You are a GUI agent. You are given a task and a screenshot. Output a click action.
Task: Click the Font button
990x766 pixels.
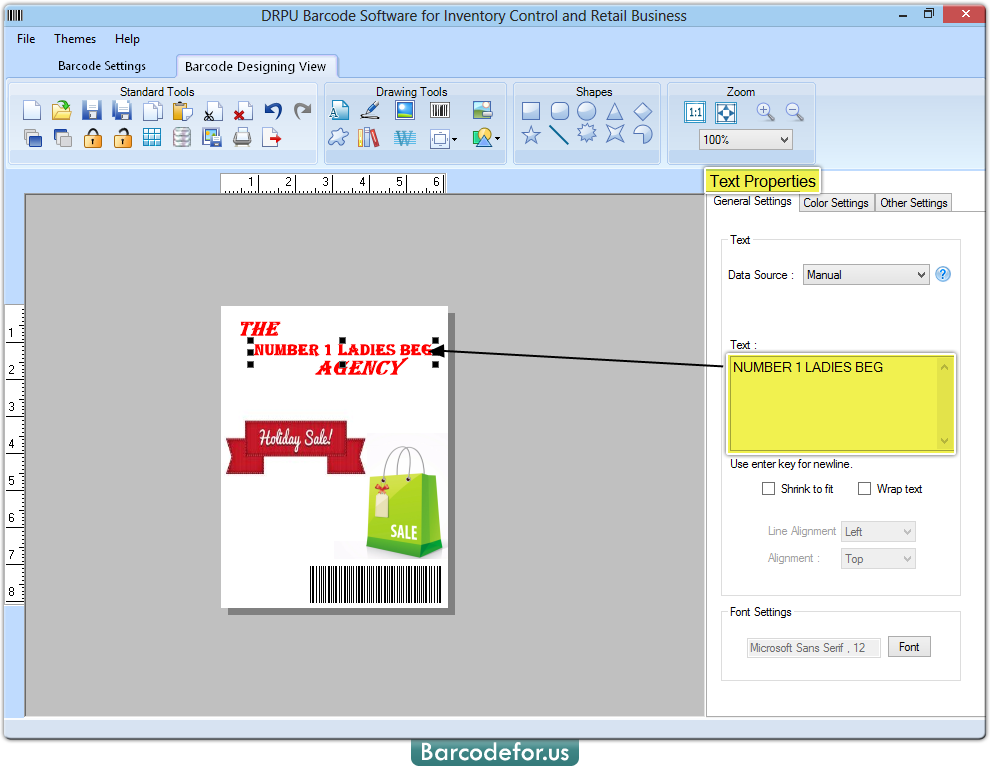[908, 646]
